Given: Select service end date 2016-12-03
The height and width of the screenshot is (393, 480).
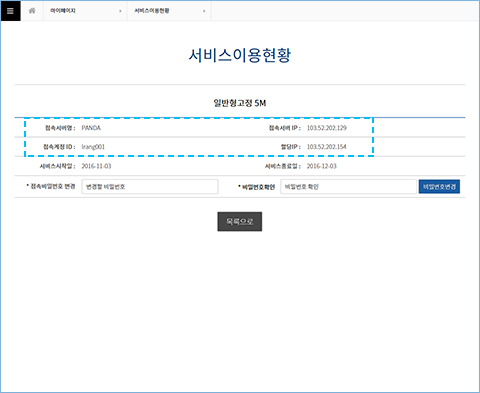Looking at the screenshot, I should [x=322, y=166].
